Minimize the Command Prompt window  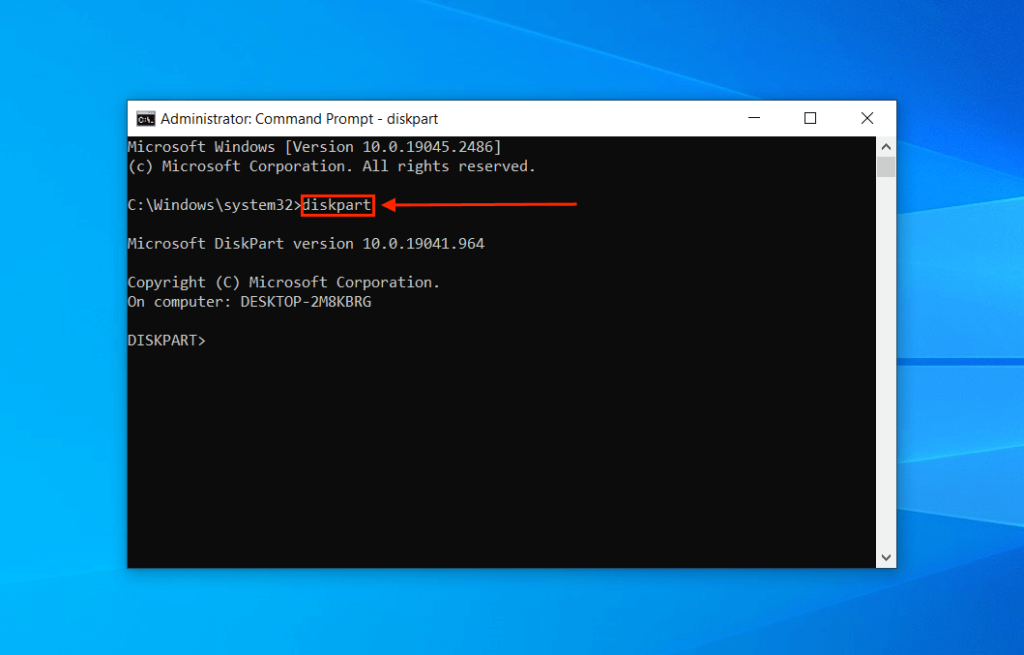pos(754,118)
